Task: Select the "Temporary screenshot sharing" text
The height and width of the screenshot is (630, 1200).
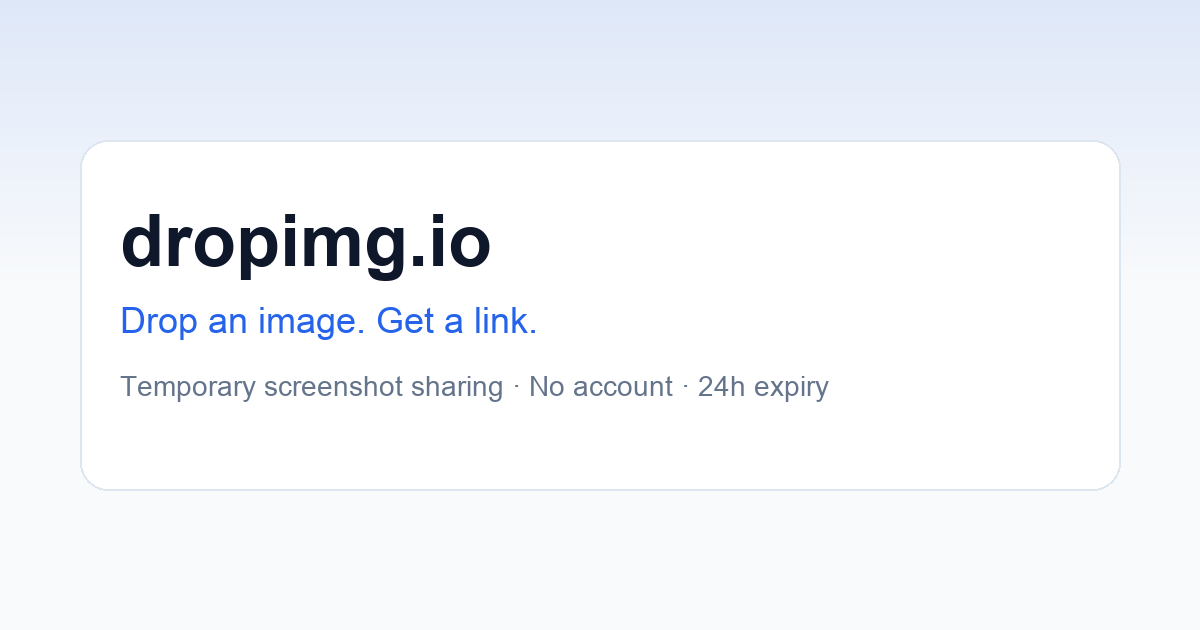Action: (x=312, y=387)
